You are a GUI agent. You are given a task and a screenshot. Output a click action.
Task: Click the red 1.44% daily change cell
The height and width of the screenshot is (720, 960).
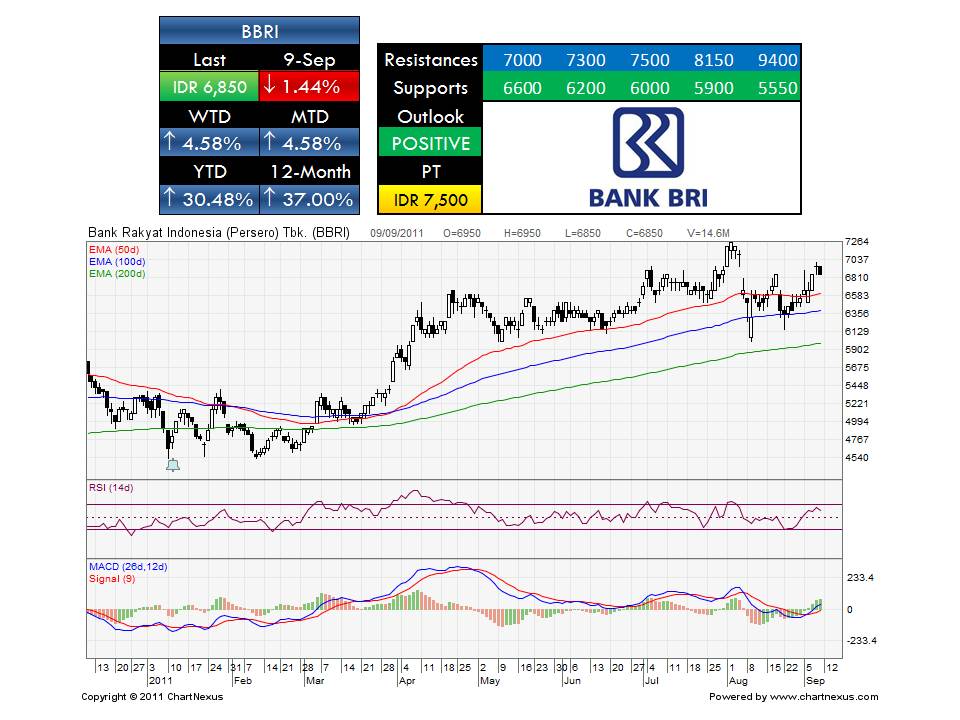[x=310, y=87]
